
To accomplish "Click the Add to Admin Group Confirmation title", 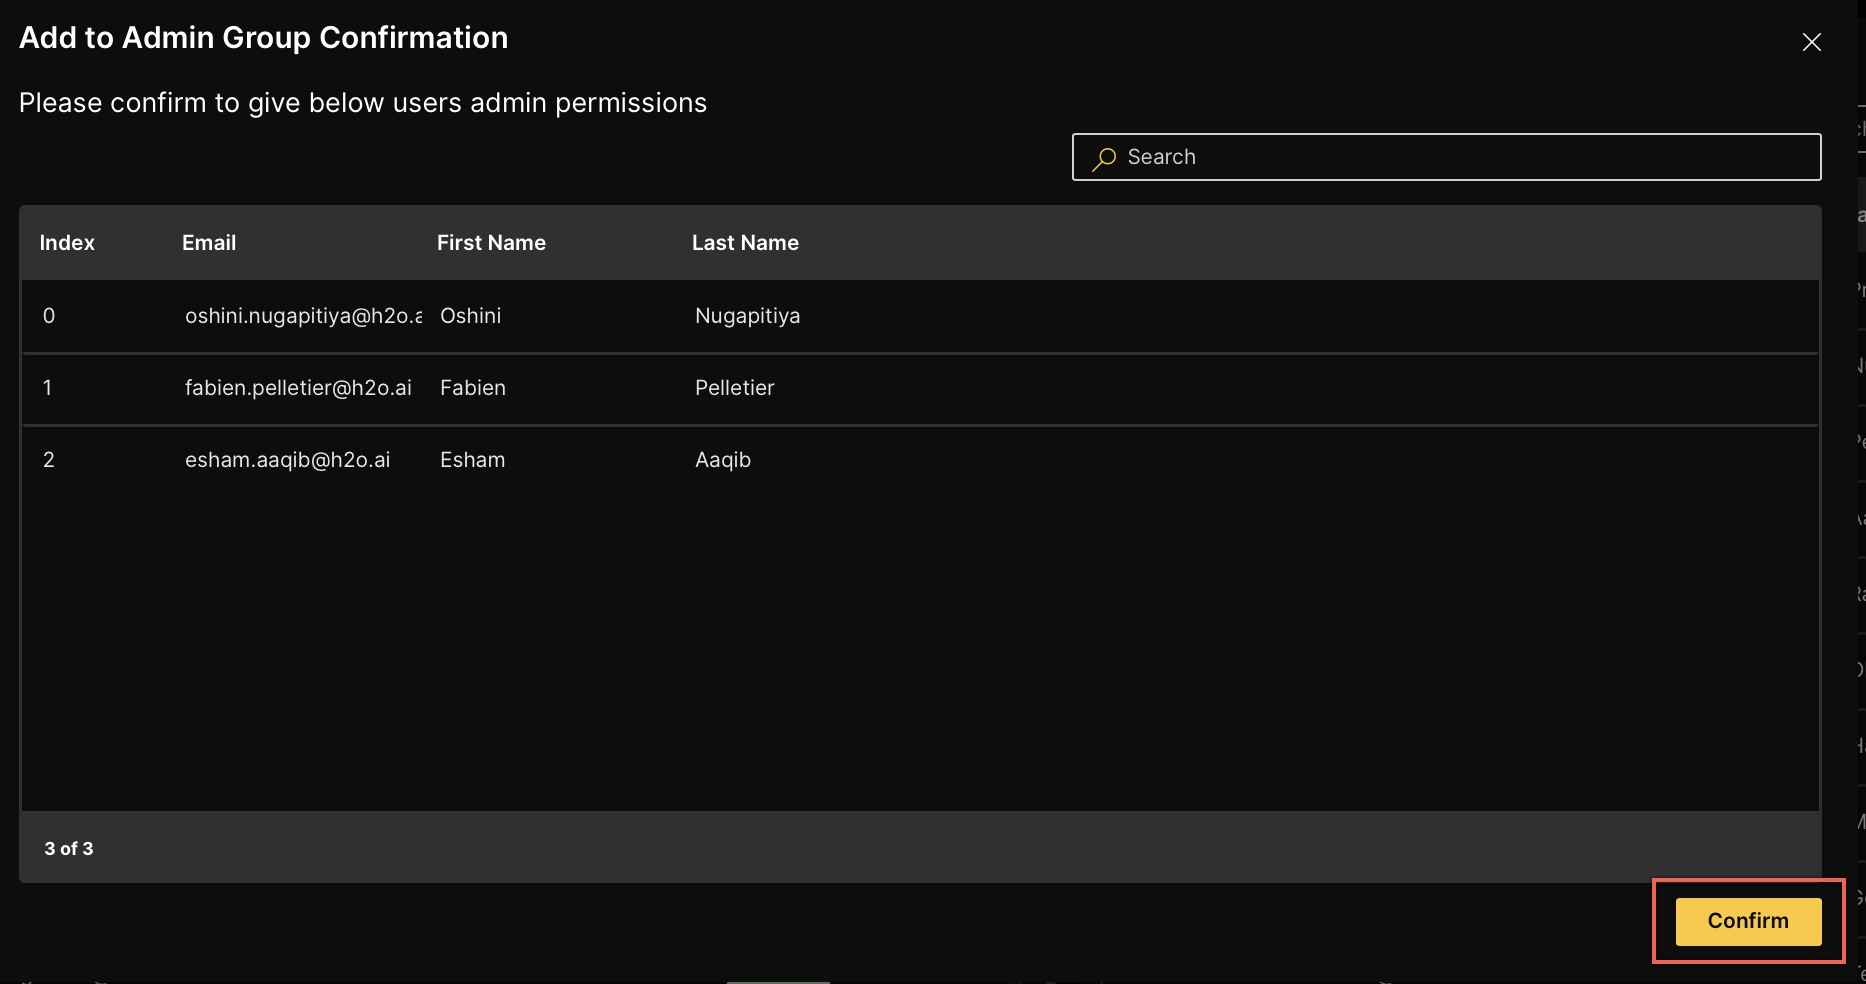I will click(x=263, y=37).
